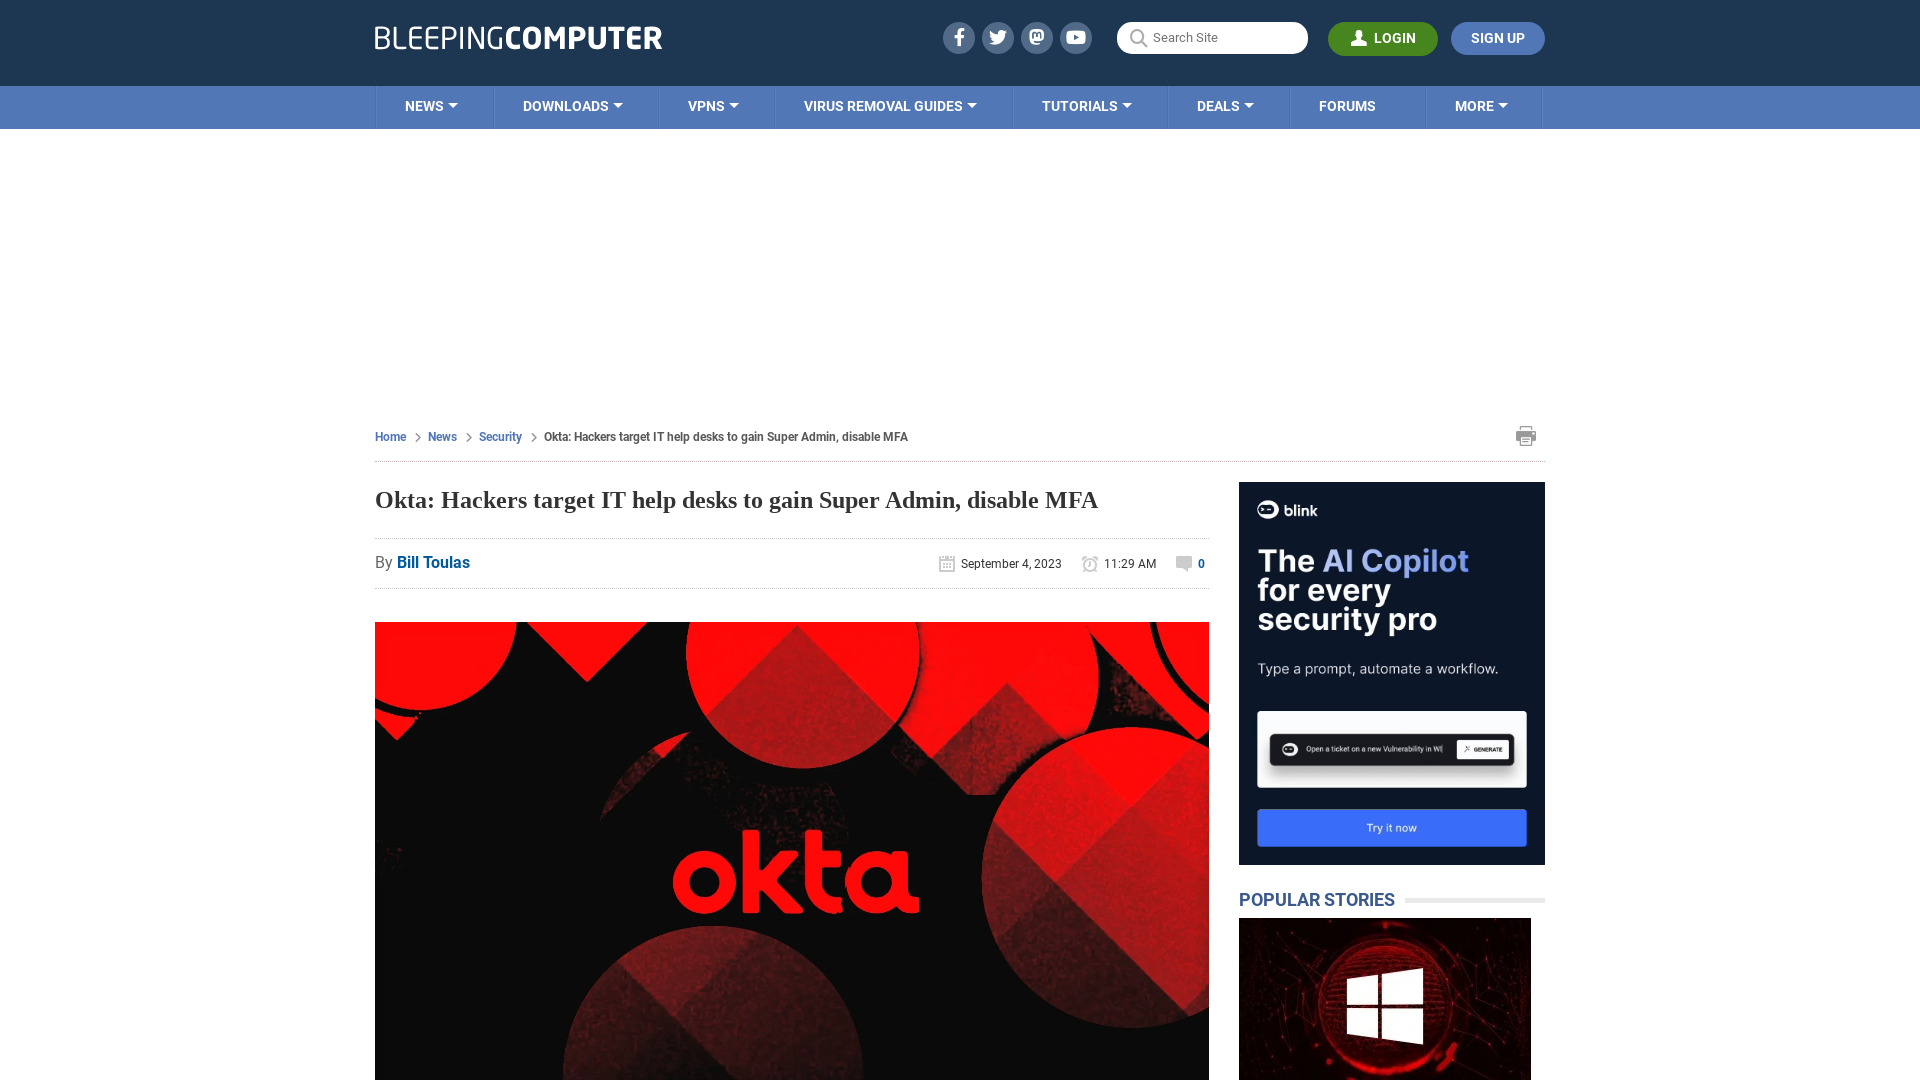
Task: Click the SIGN UP button
Action: point(1497,38)
